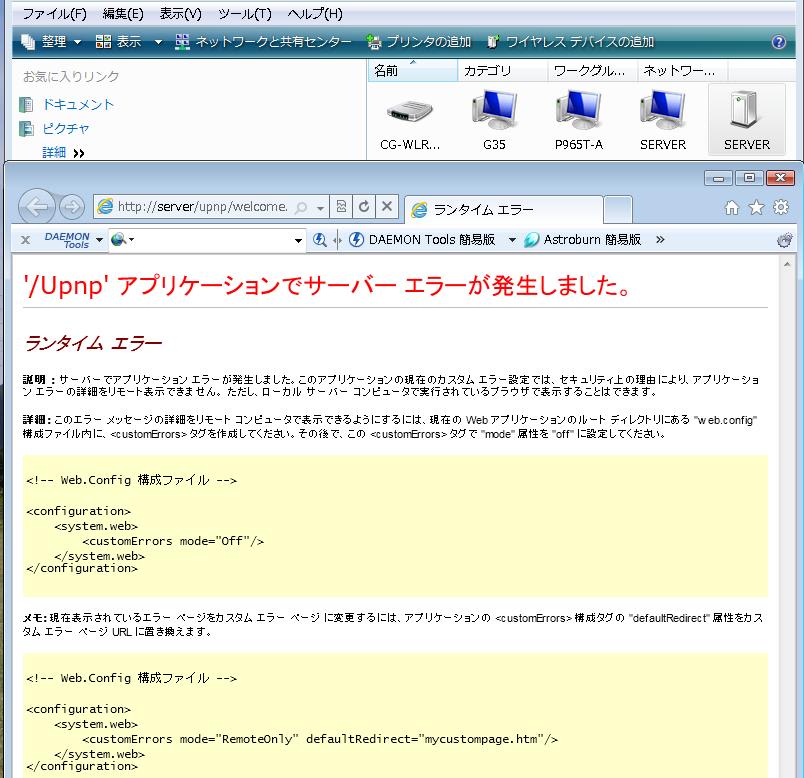Click the Astroburn 簡易版 toolbar button
Image resolution: width=804 pixels, height=778 pixels.
tap(582, 240)
